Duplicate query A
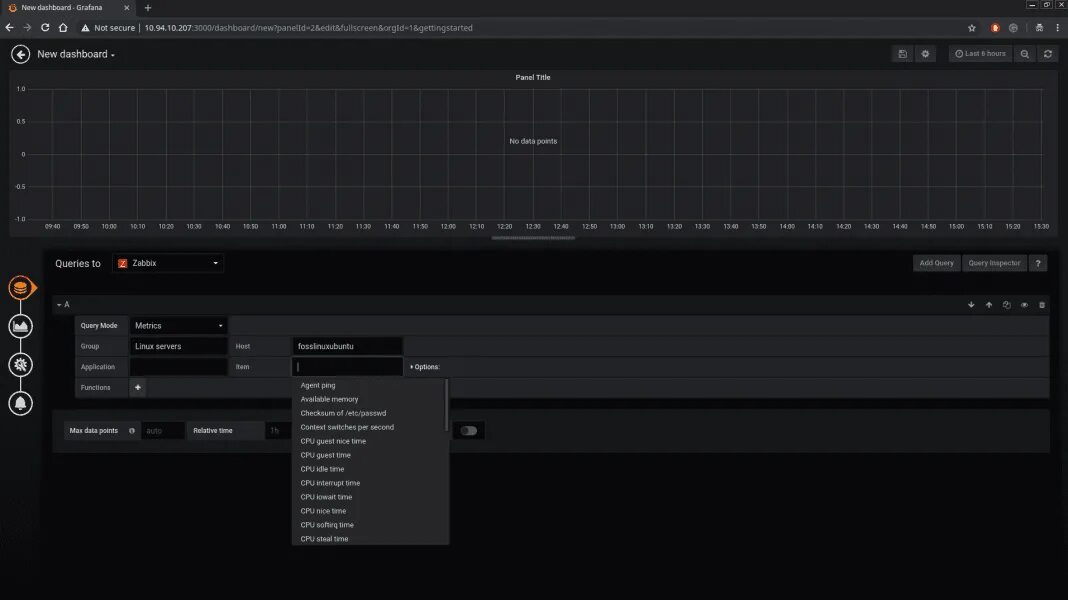The image size is (1068, 600). 1007,305
